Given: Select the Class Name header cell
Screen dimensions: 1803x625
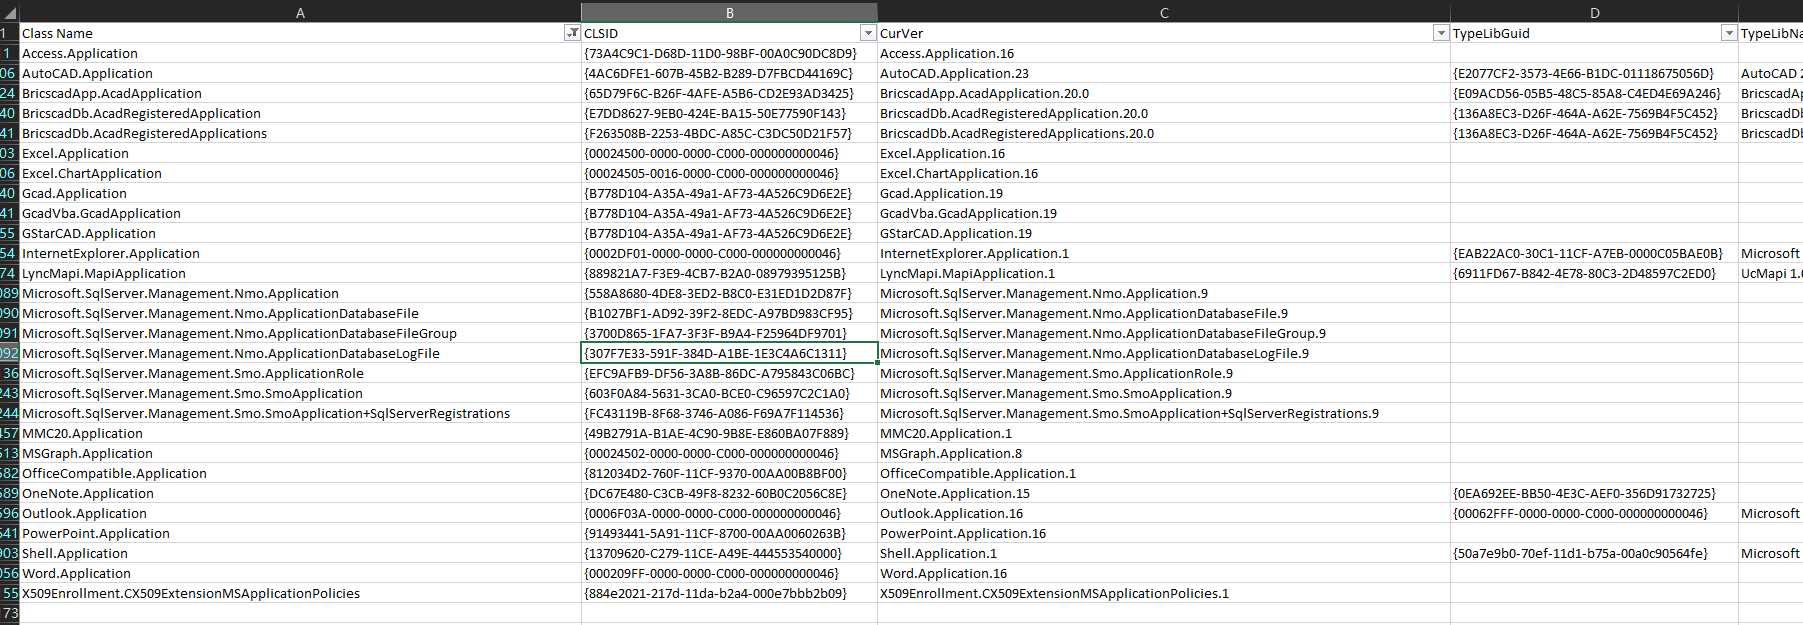Looking at the screenshot, I should tap(300, 33).
